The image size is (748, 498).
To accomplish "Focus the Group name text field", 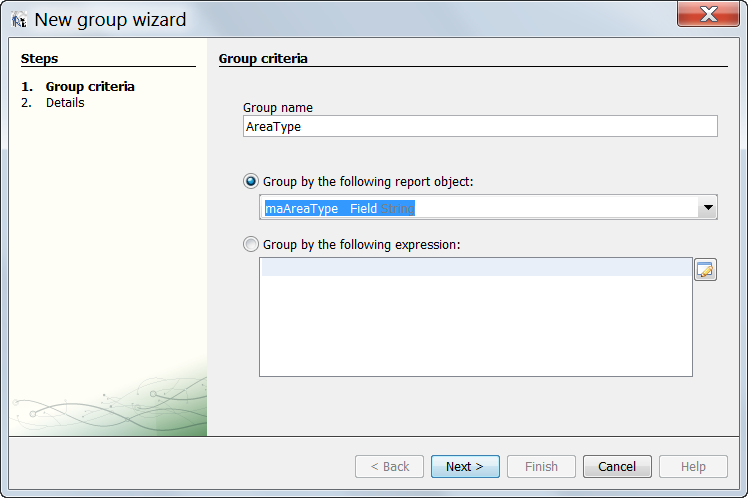I will pyautogui.click(x=480, y=127).
